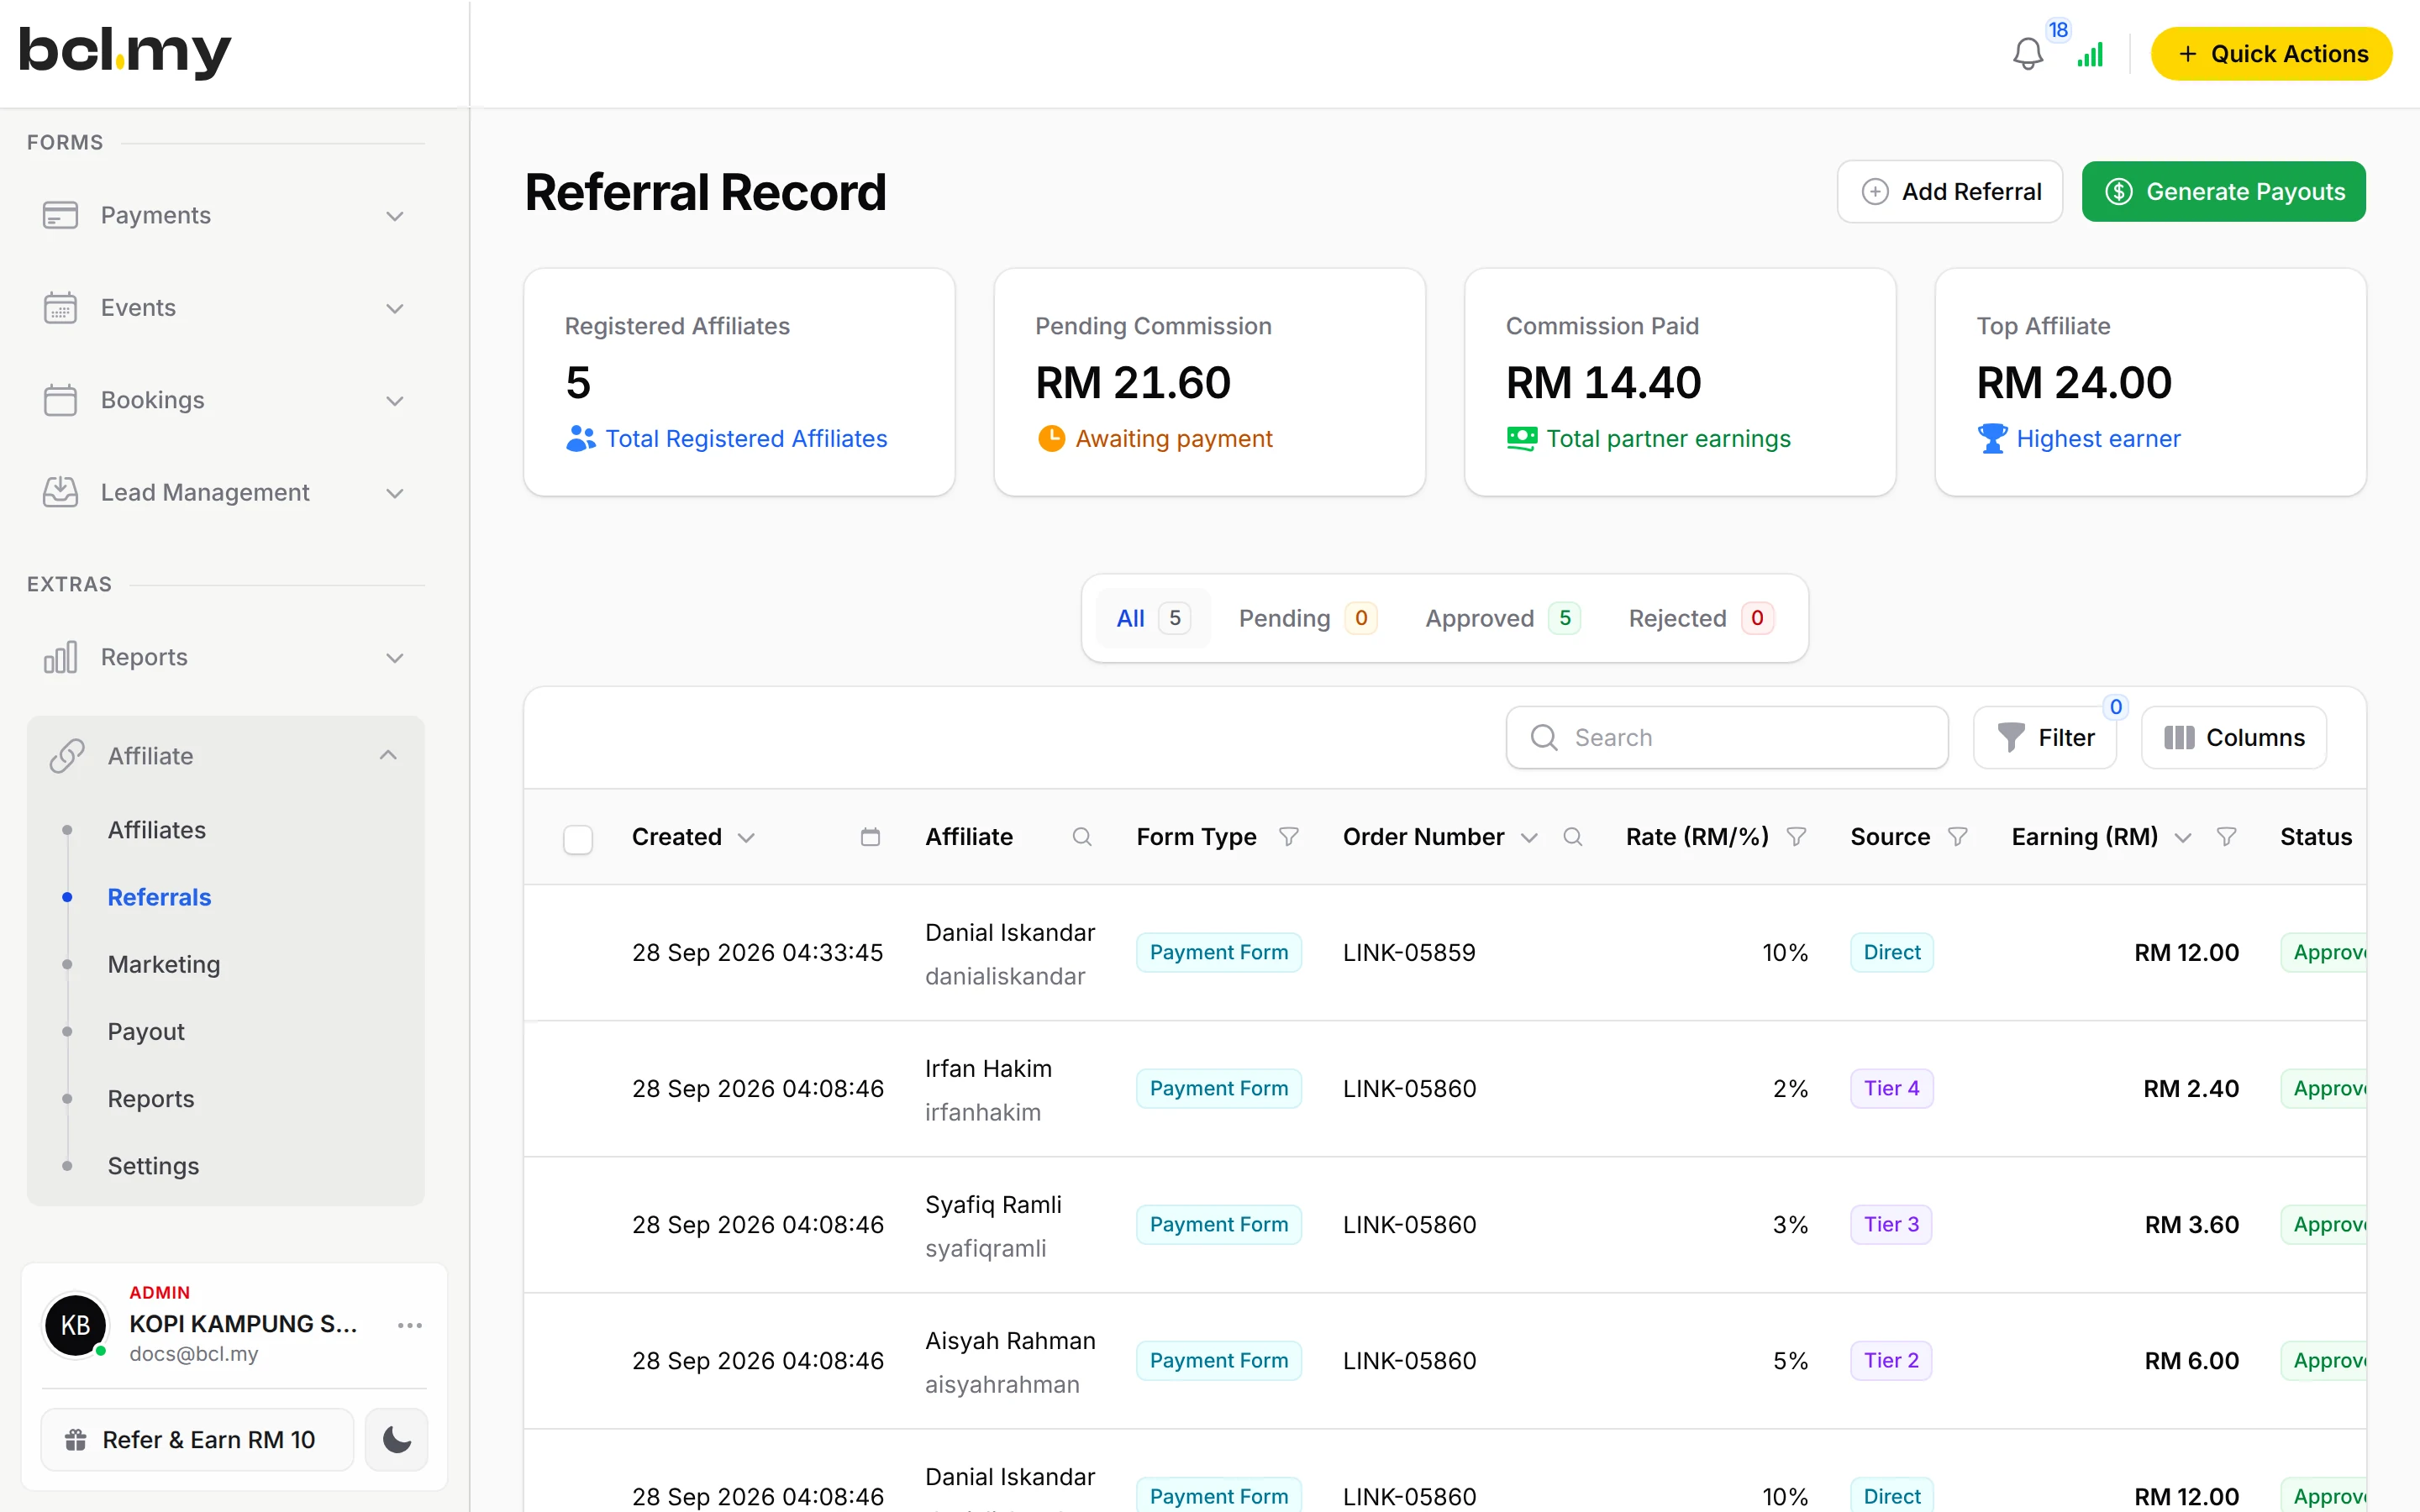
Task: Open the notifications bell icon
Action: (2027, 54)
